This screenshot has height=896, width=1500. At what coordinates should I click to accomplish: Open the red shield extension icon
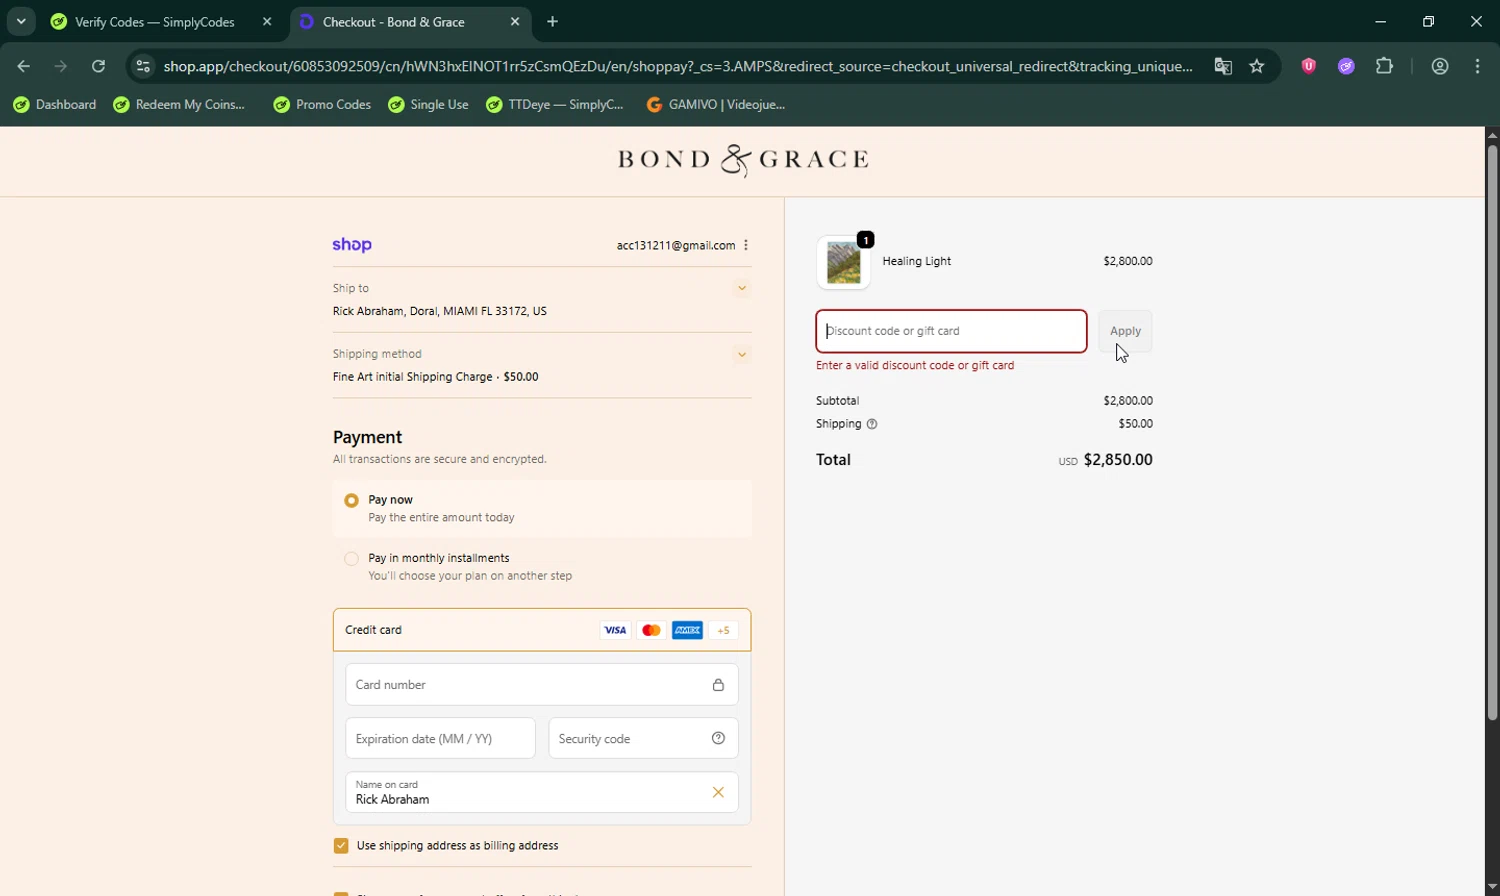[1309, 66]
